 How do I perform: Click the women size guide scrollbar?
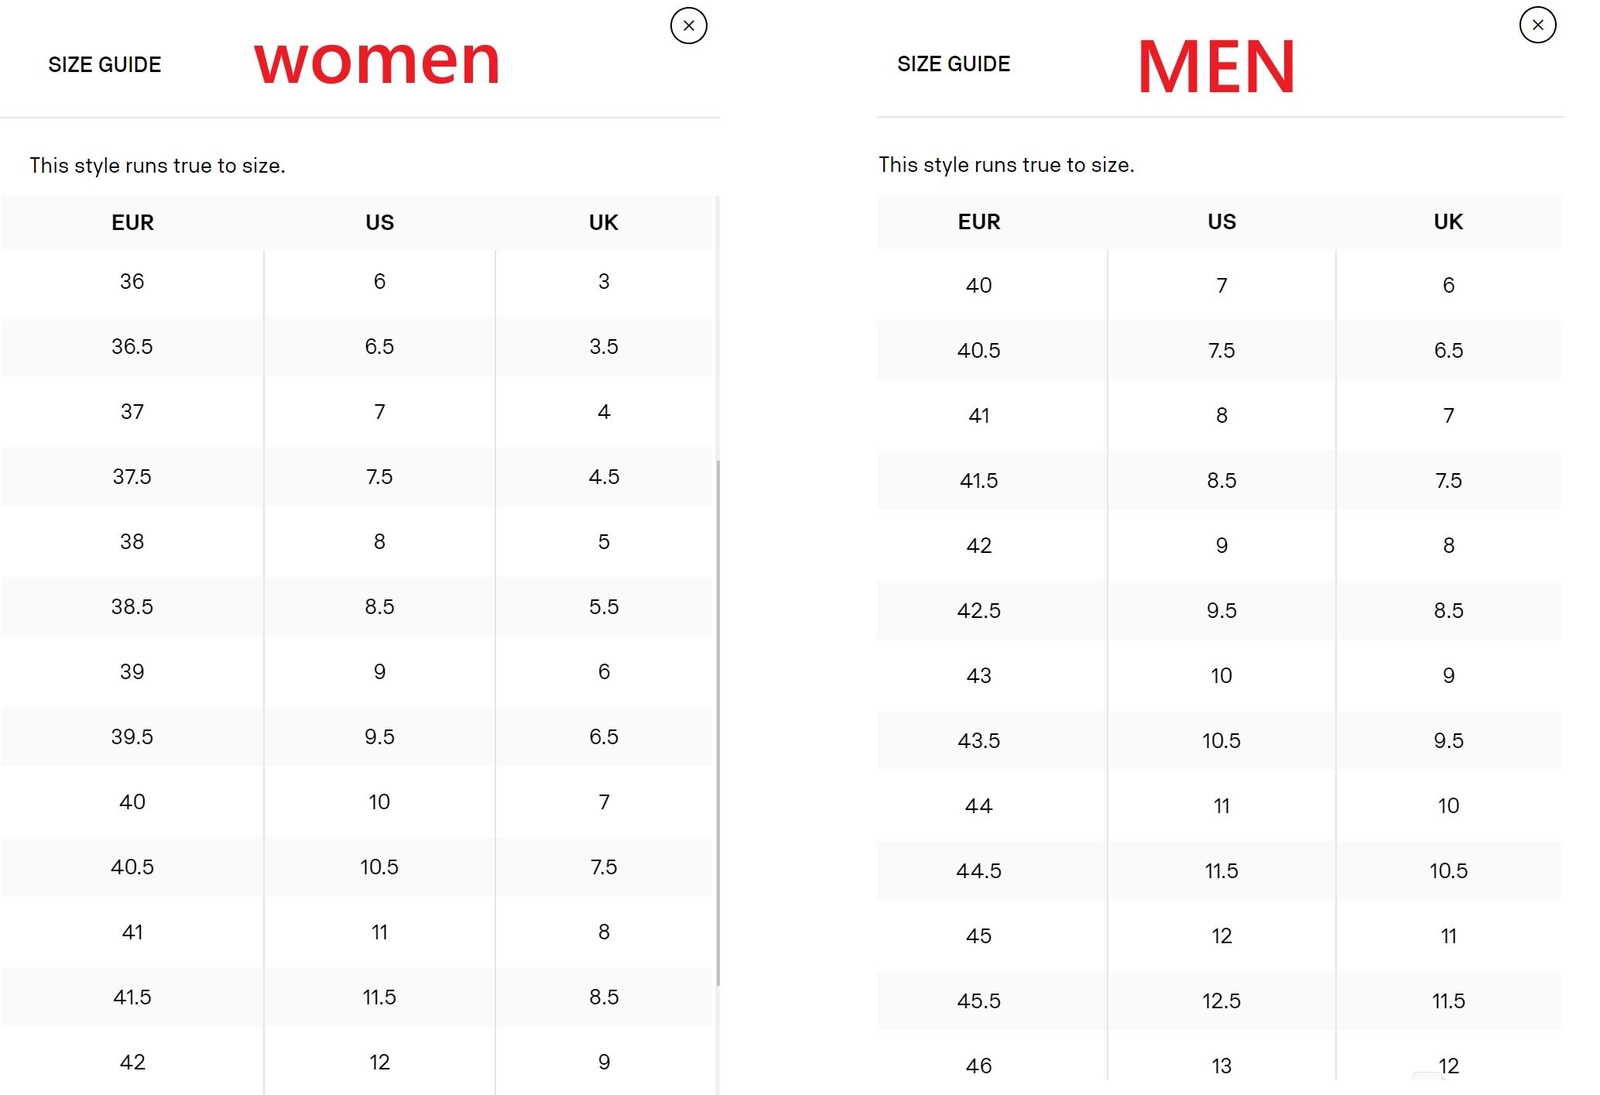718,720
